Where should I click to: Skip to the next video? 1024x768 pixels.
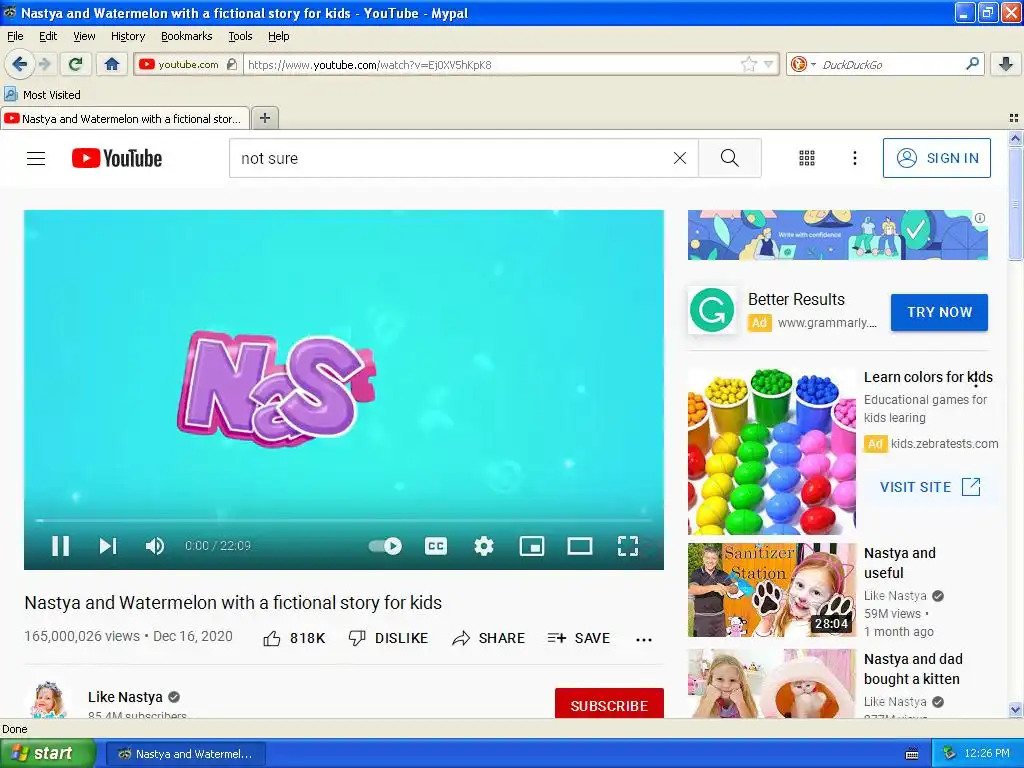[108, 546]
